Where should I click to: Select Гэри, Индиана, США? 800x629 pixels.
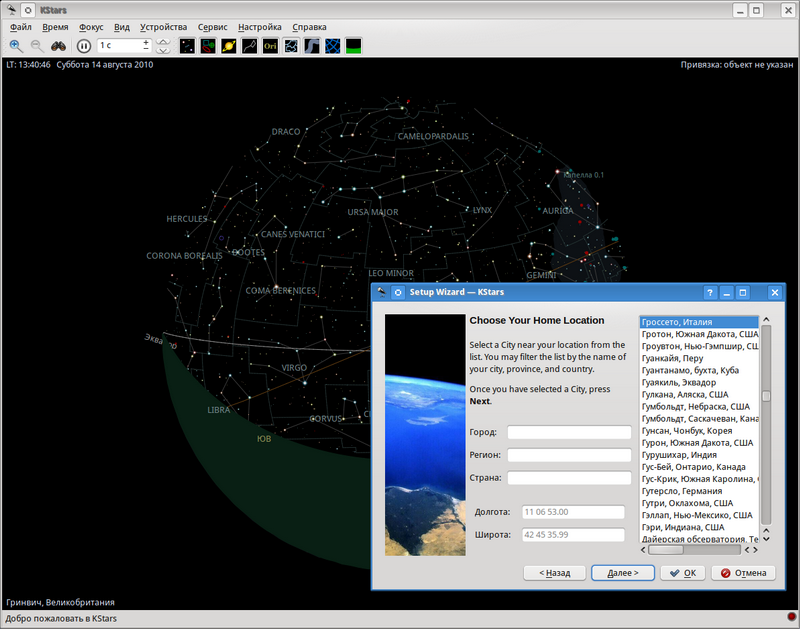click(699, 527)
